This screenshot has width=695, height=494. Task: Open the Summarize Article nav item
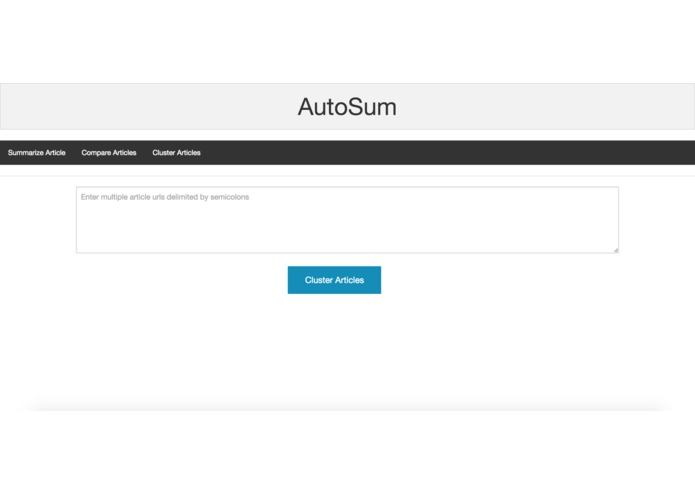[x=37, y=153]
